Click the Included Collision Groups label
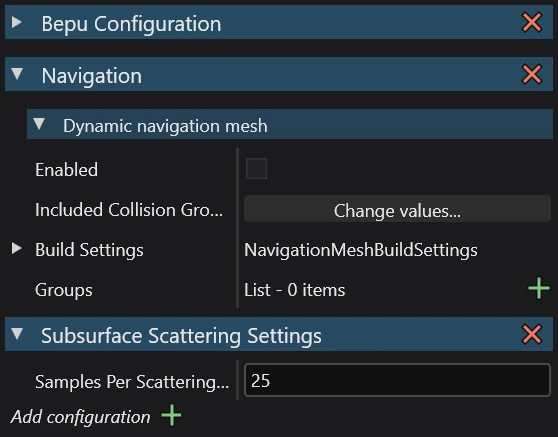The height and width of the screenshot is (437, 558). pos(129,210)
